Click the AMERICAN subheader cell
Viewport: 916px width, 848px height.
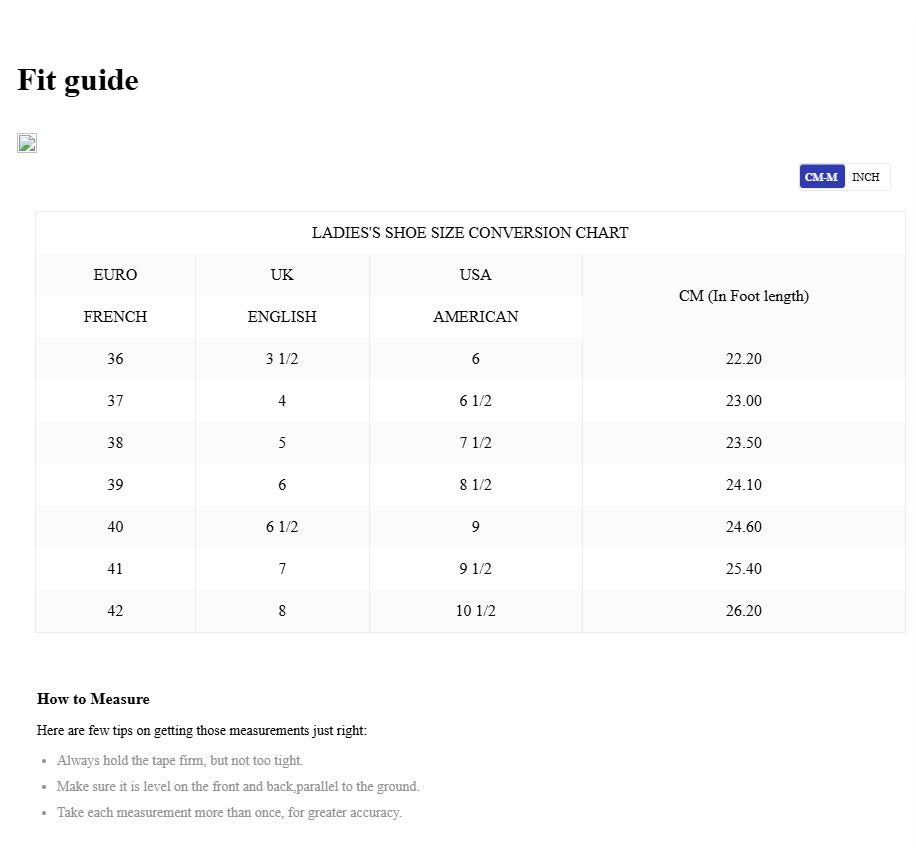point(476,317)
